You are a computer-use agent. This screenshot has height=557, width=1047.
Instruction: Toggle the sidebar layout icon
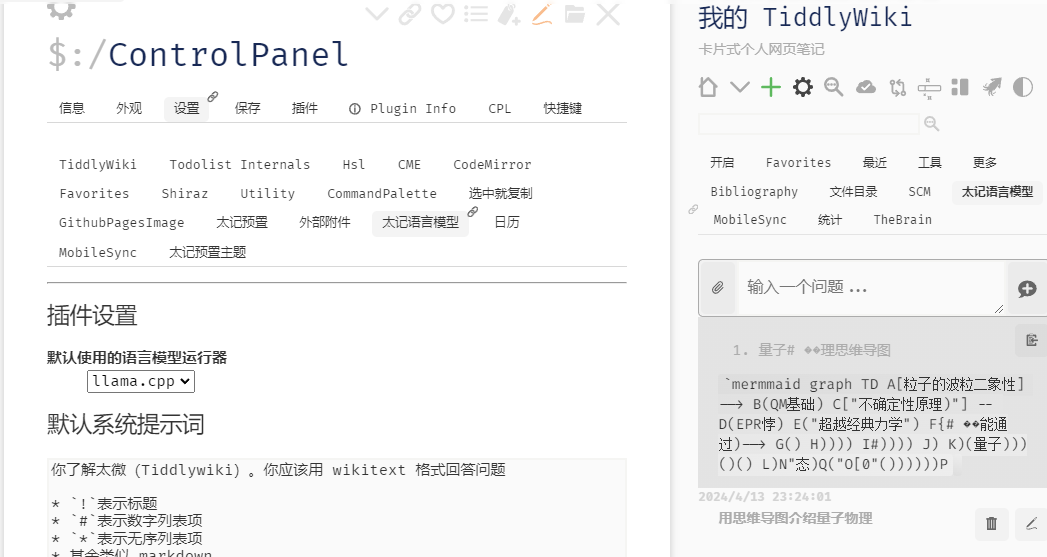click(960, 88)
